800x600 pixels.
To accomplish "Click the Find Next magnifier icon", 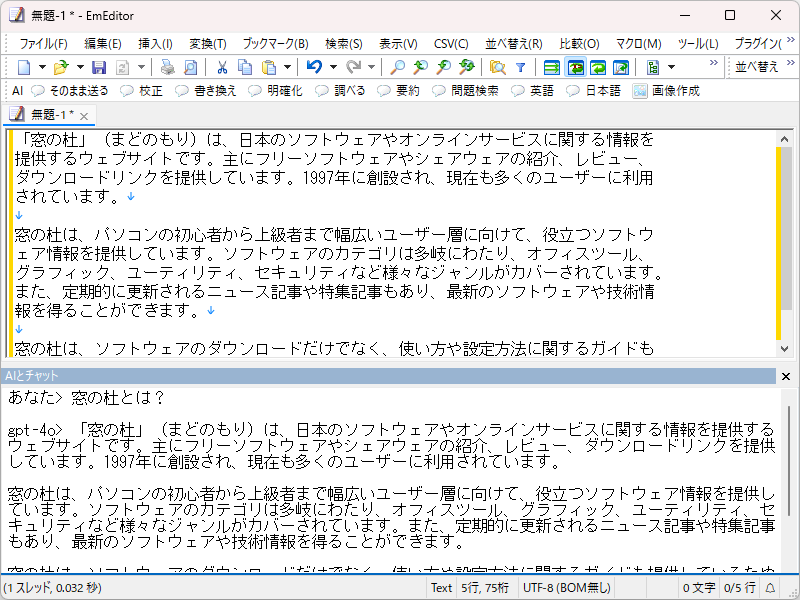I will [x=444, y=67].
